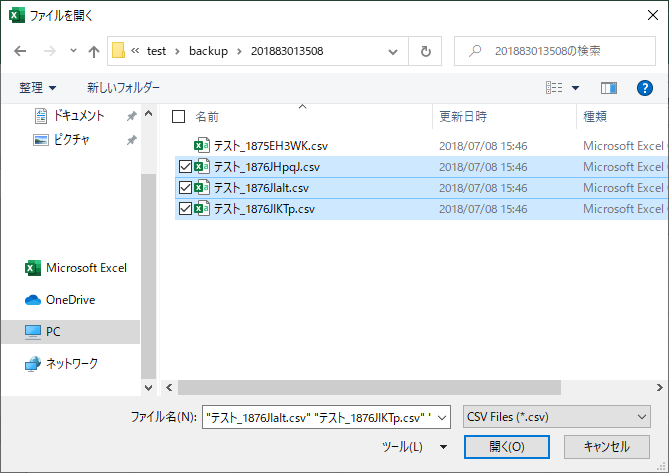Click the change view layout icon

(x=554, y=88)
